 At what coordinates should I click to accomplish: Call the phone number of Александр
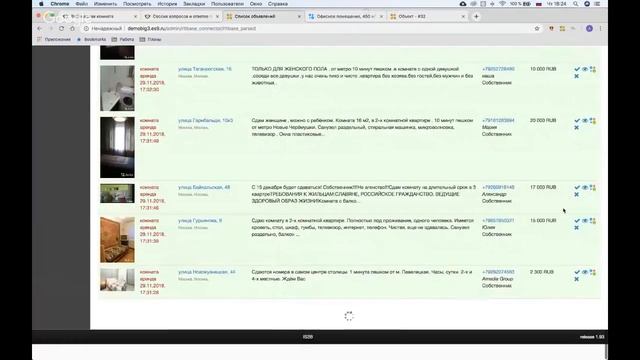498,187
